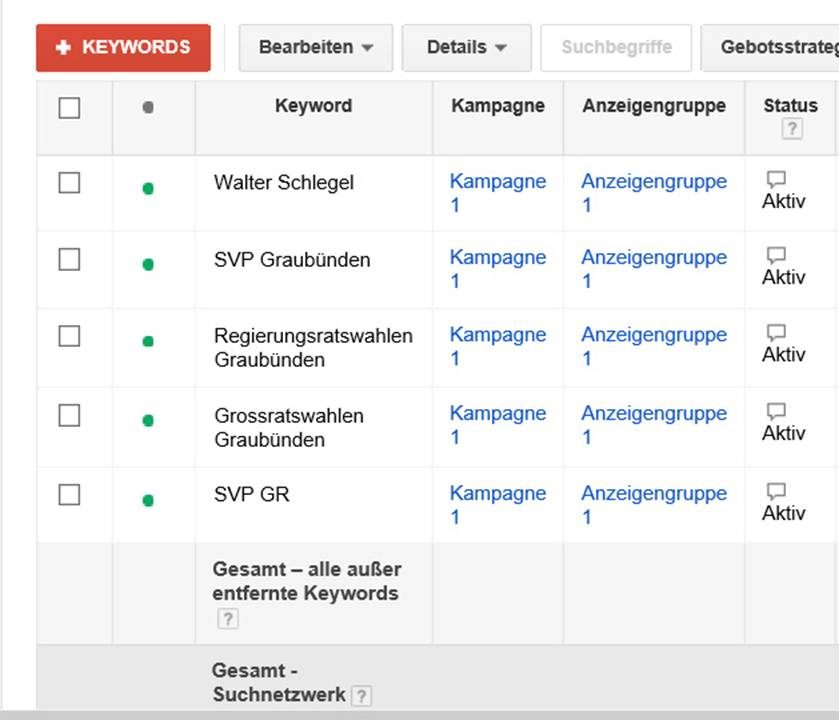Open Kampagne 1 link in SVP Graubünden row
The height and width of the screenshot is (720, 839).
(497, 258)
